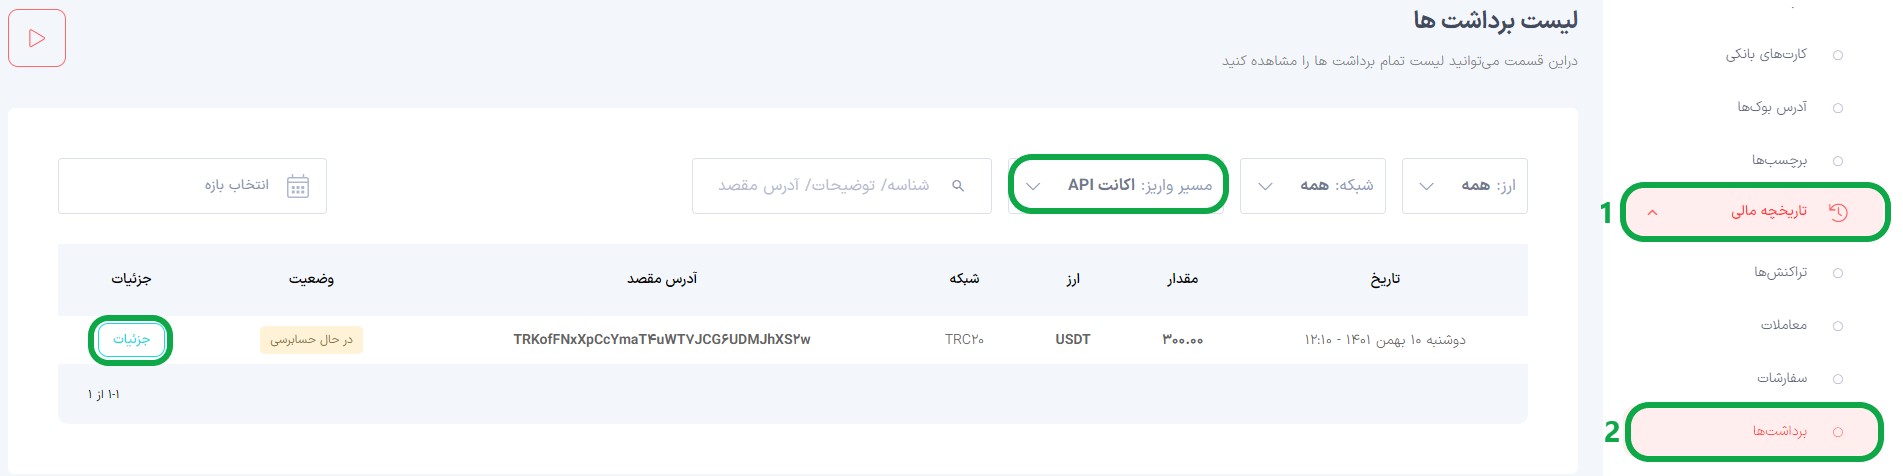The height and width of the screenshot is (476, 1903).
Task: Collapse the تاریخچه مالی menu chevron
Action: 1652,212
